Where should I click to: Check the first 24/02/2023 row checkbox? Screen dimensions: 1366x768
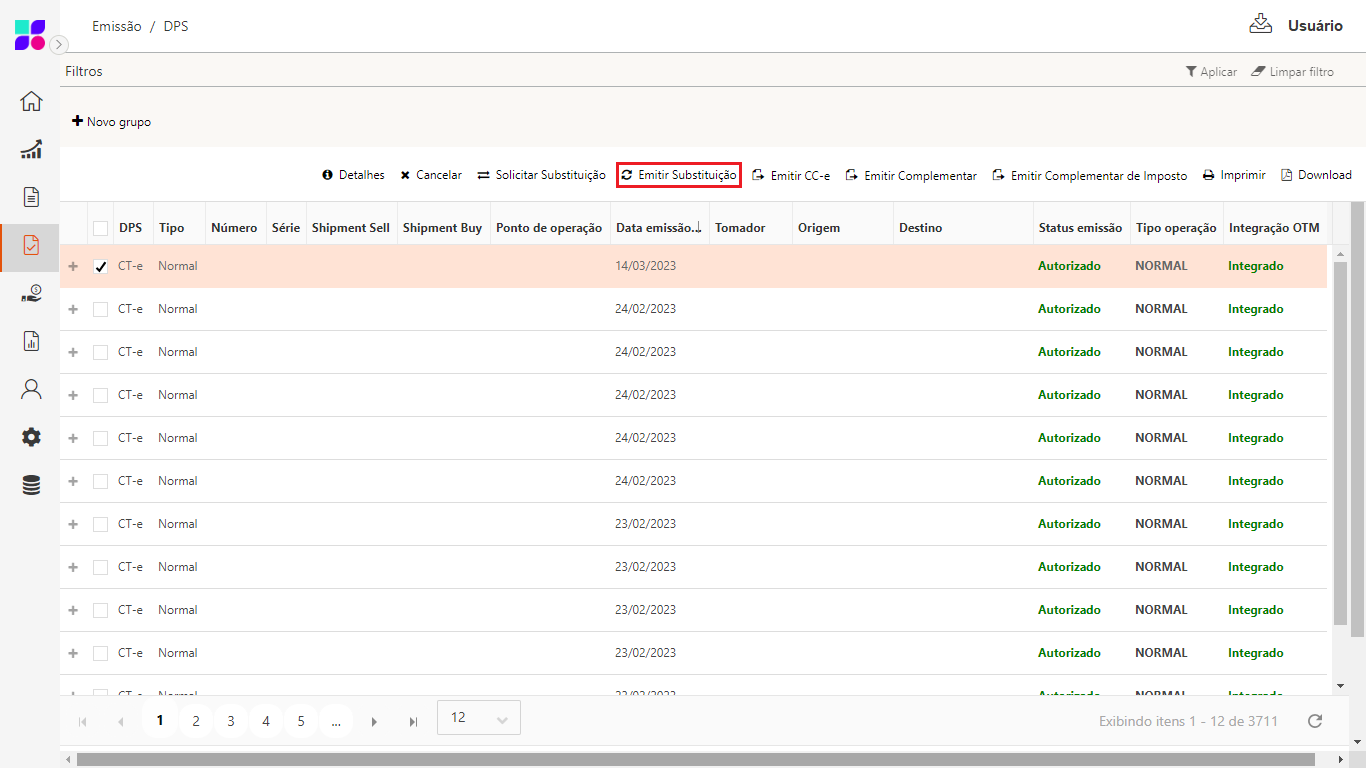[100, 310]
